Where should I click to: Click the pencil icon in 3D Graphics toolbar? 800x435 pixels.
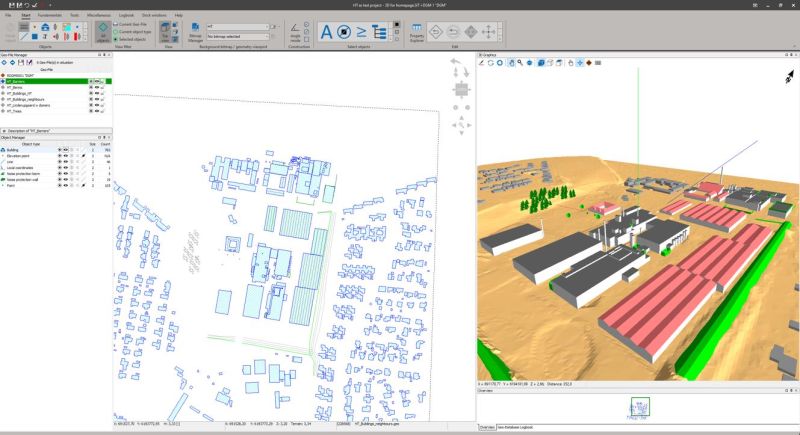481,63
